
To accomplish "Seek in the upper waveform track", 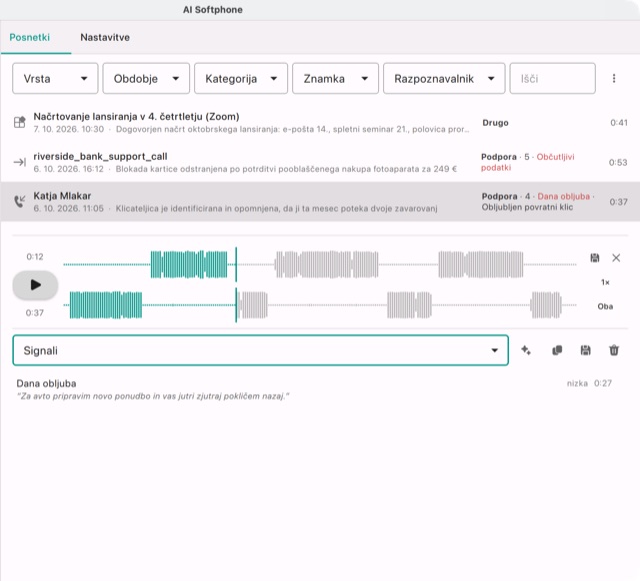I will tap(320, 265).
